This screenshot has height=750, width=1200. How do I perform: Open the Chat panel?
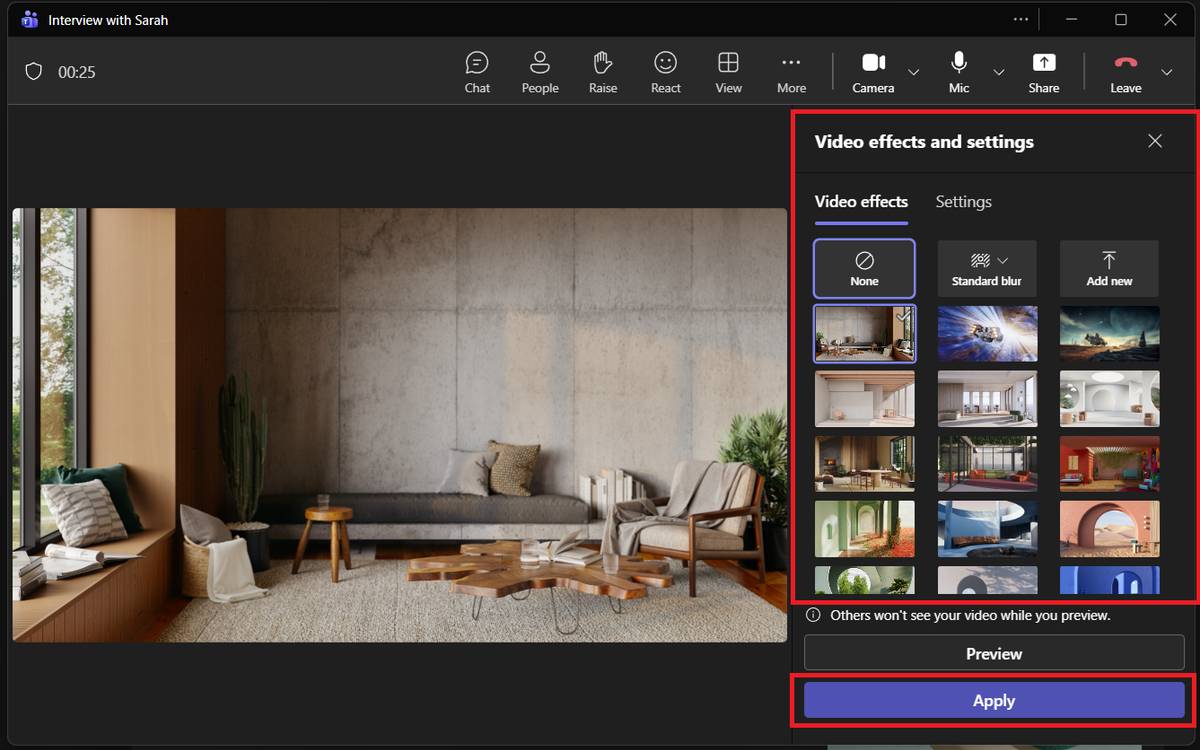pos(477,73)
